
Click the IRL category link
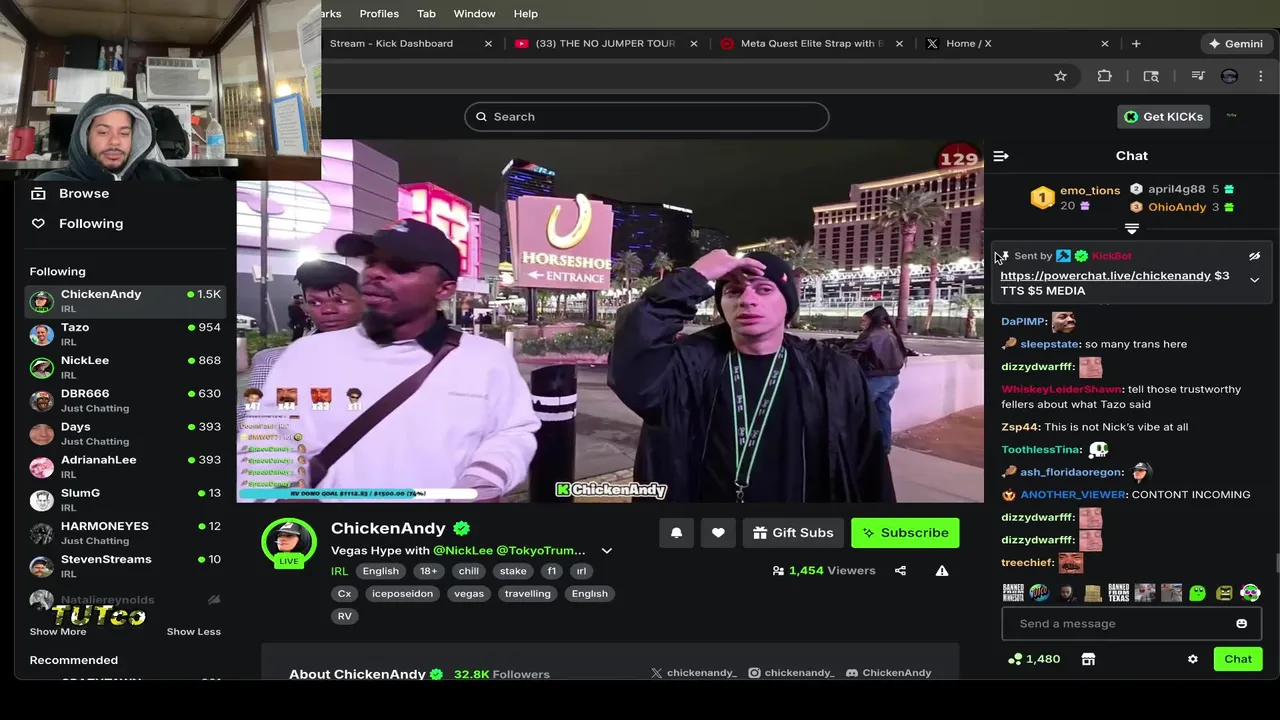[x=339, y=571]
